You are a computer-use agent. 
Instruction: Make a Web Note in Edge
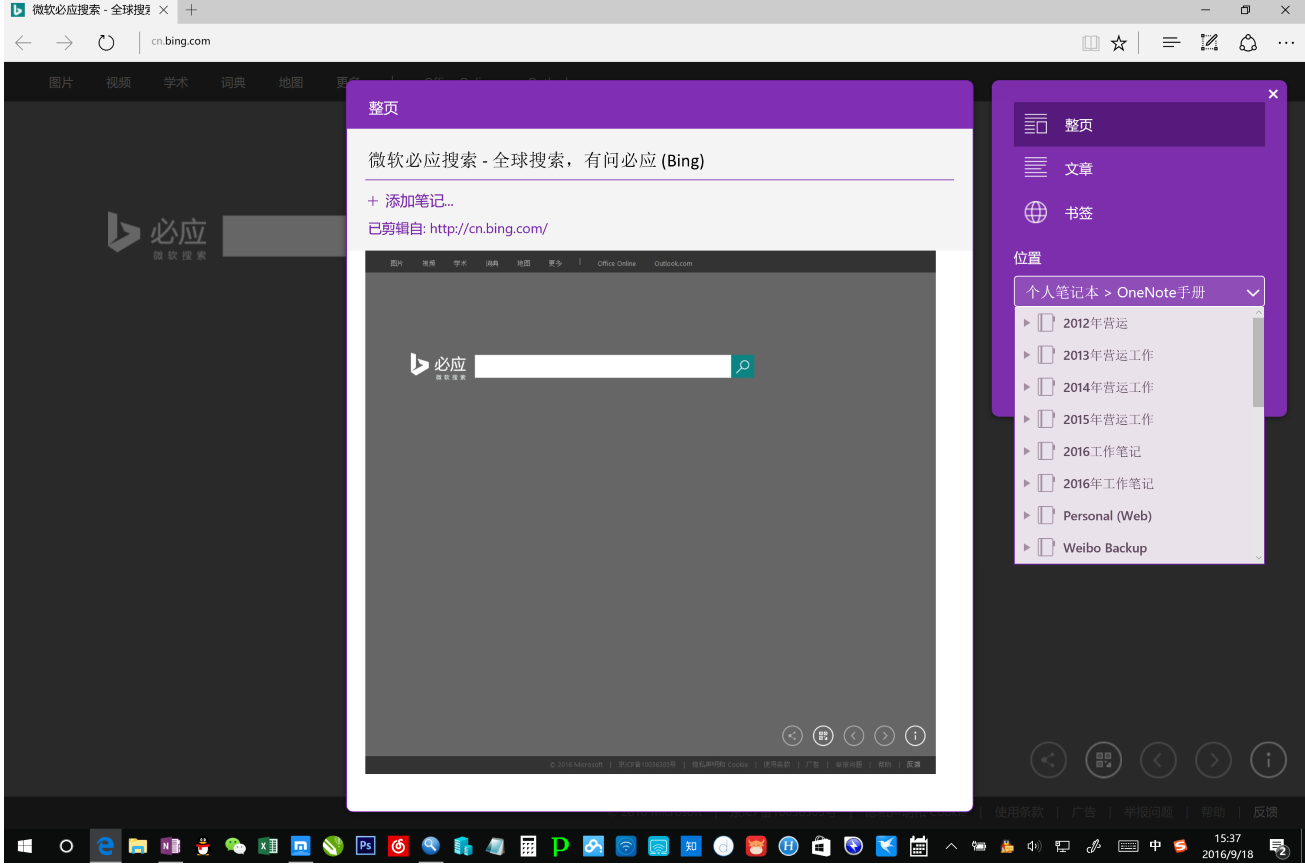coord(1209,43)
